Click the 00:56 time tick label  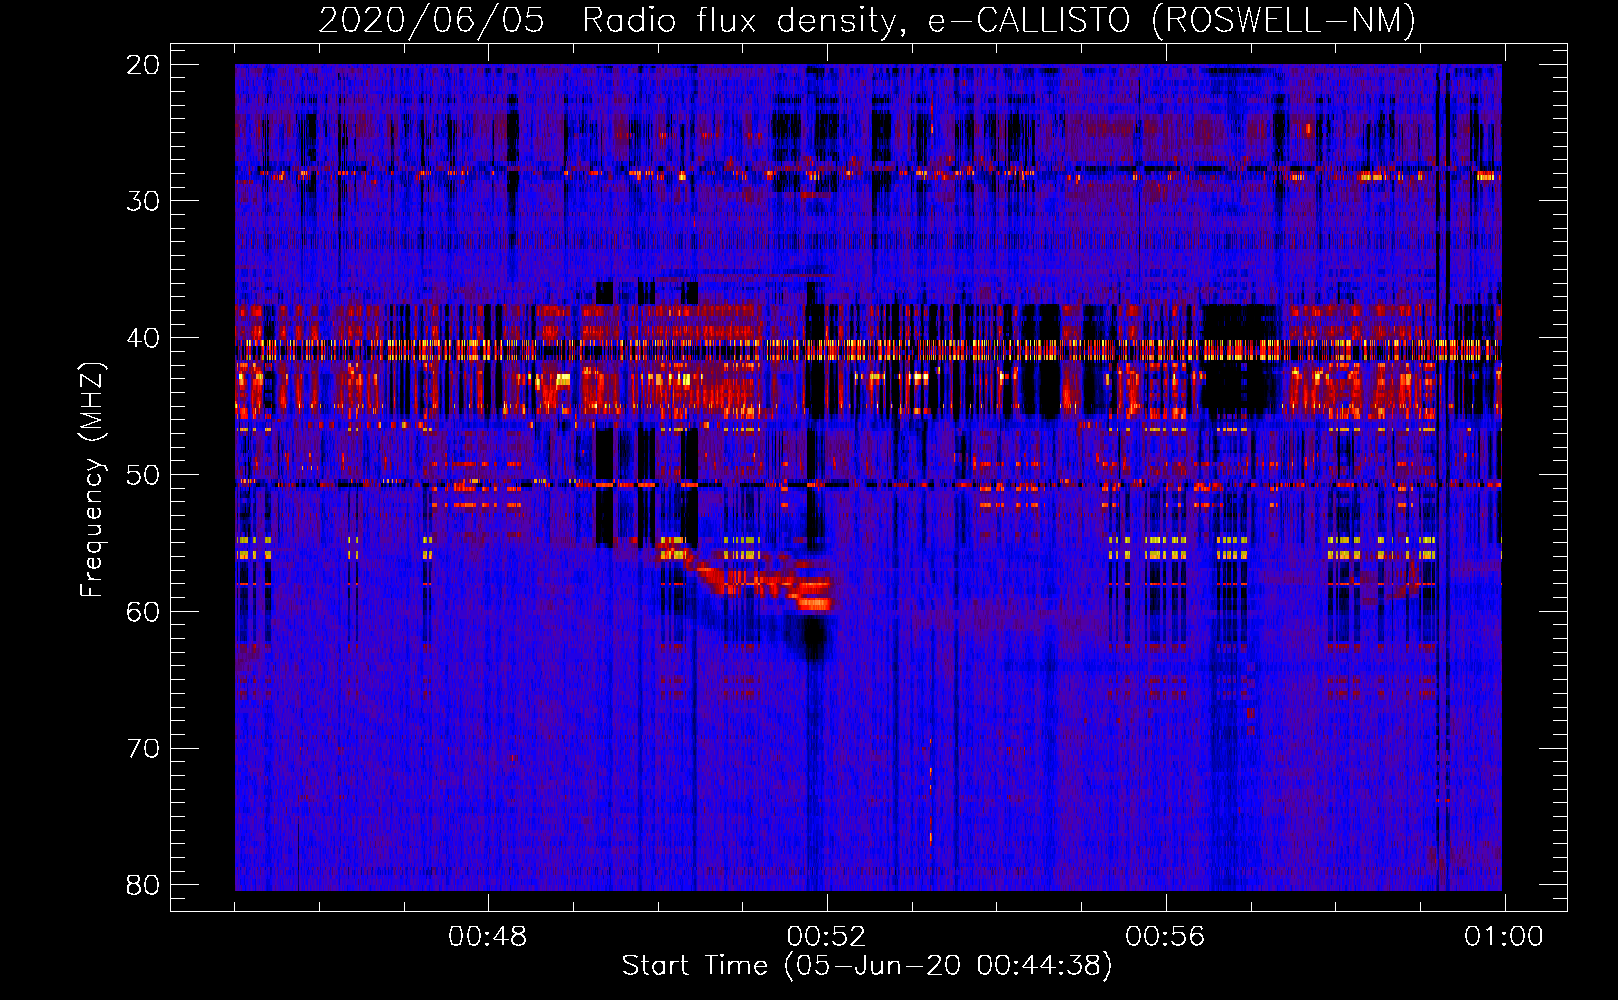point(1165,937)
